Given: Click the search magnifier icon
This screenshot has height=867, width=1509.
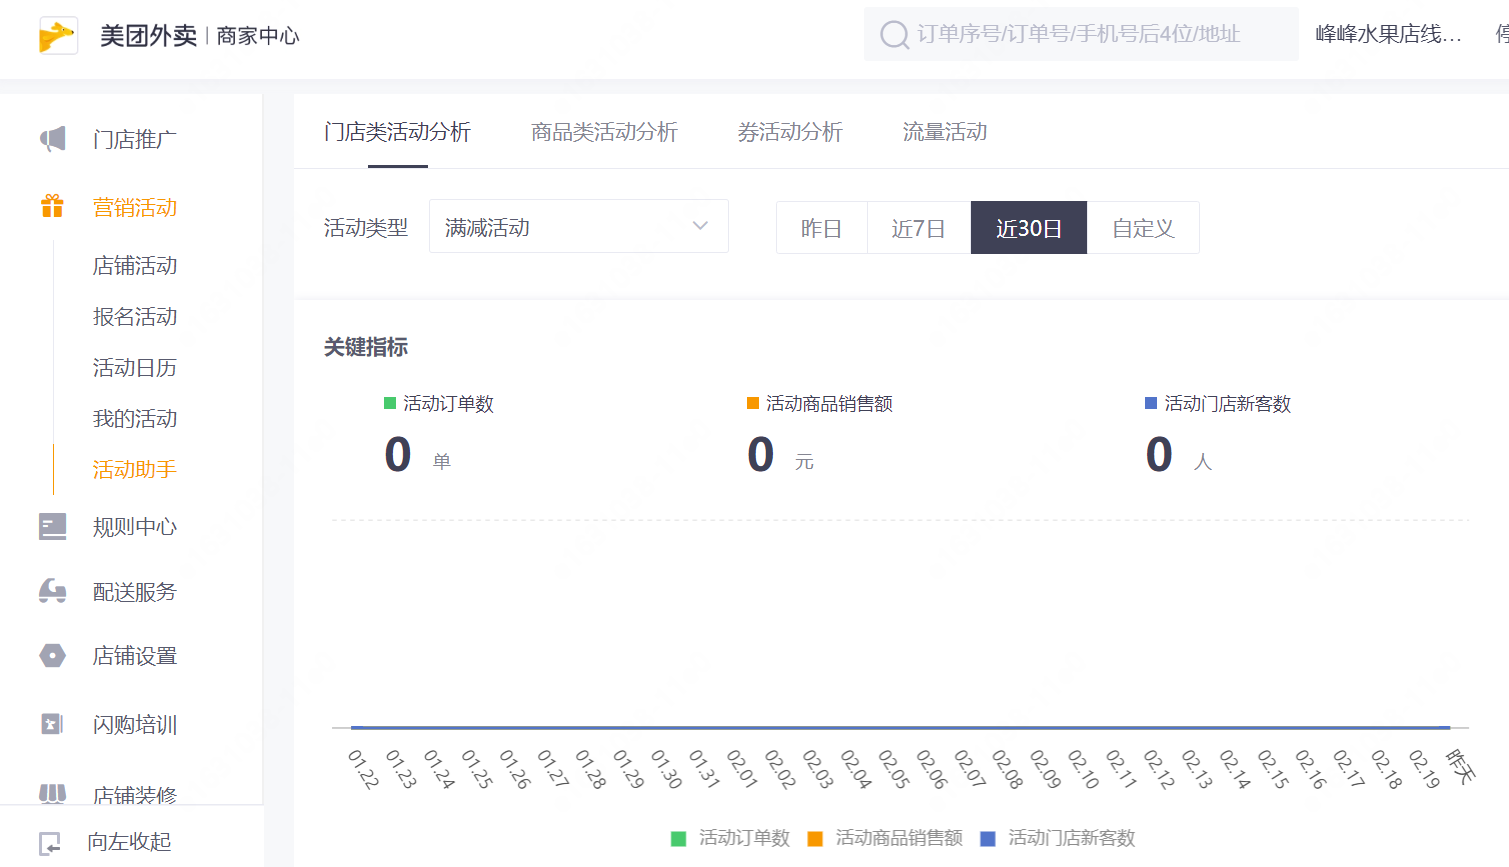Looking at the screenshot, I should pyautogui.click(x=893, y=35).
